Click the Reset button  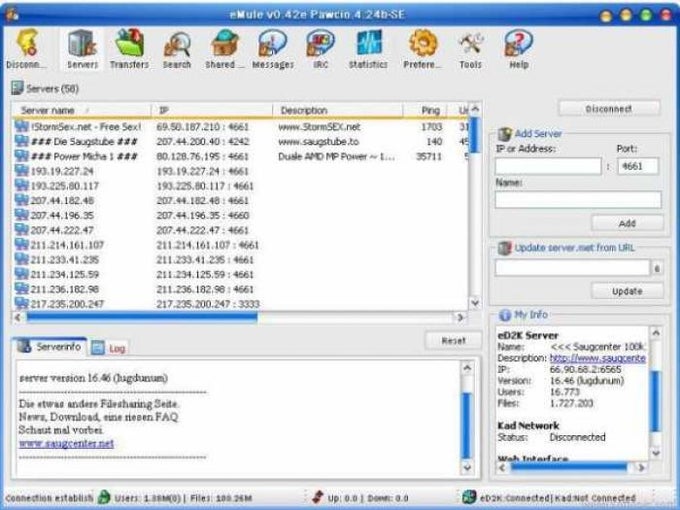pos(453,340)
